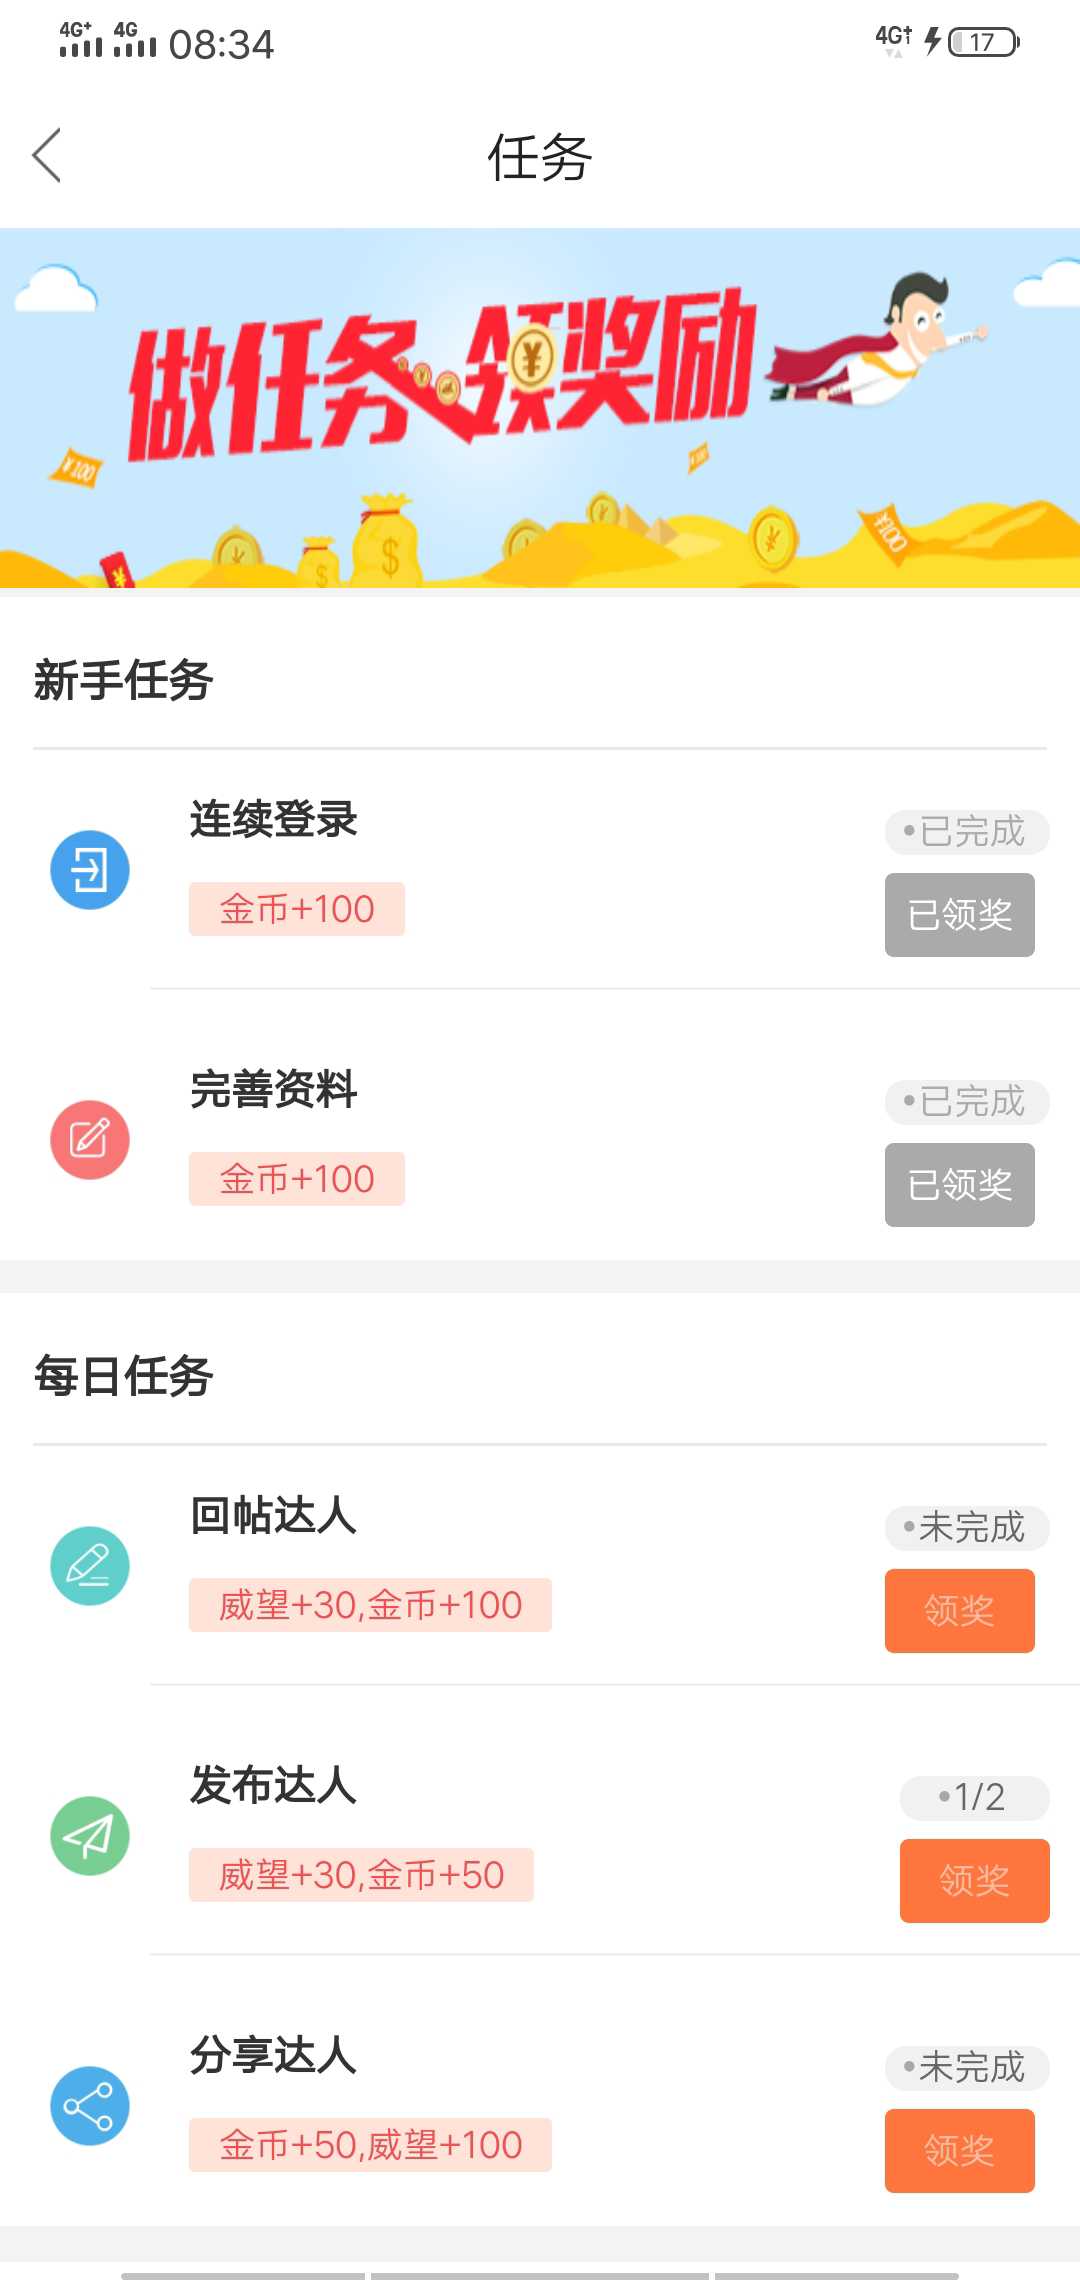
Task: Tap the 1/2 progress badge of 发布达人
Action: click(975, 1798)
